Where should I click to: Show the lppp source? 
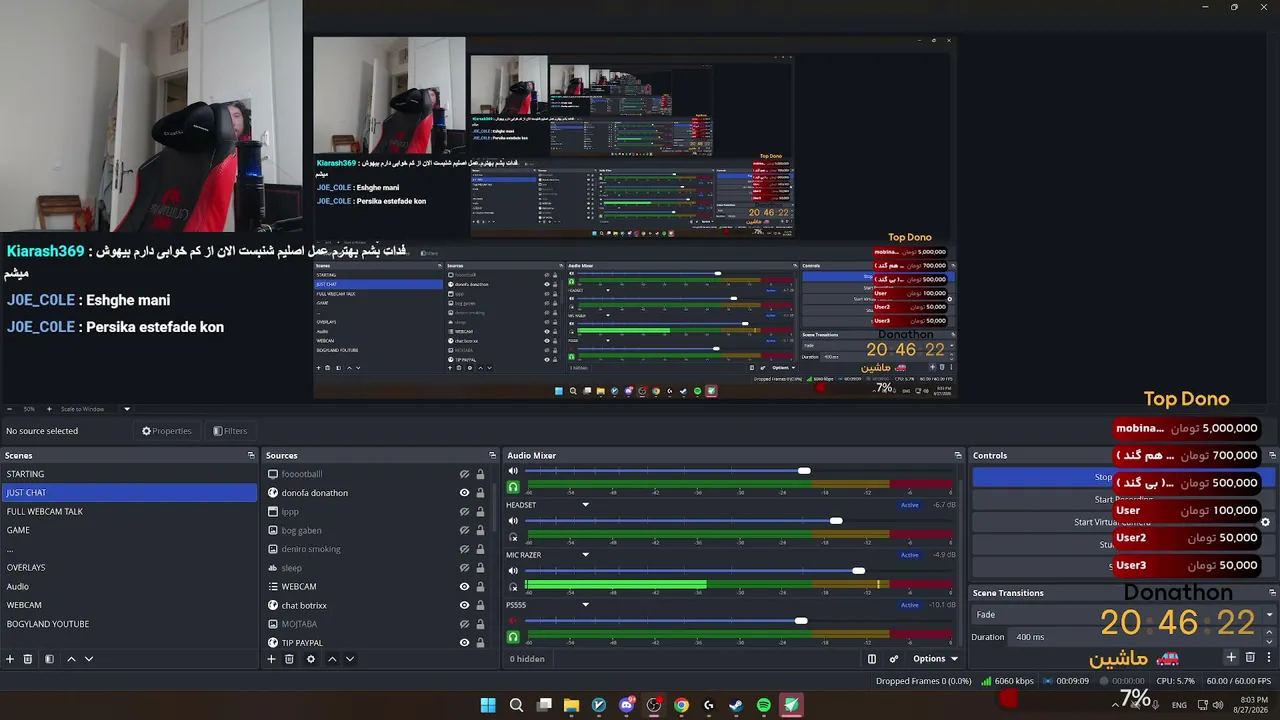(x=464, y=512)
